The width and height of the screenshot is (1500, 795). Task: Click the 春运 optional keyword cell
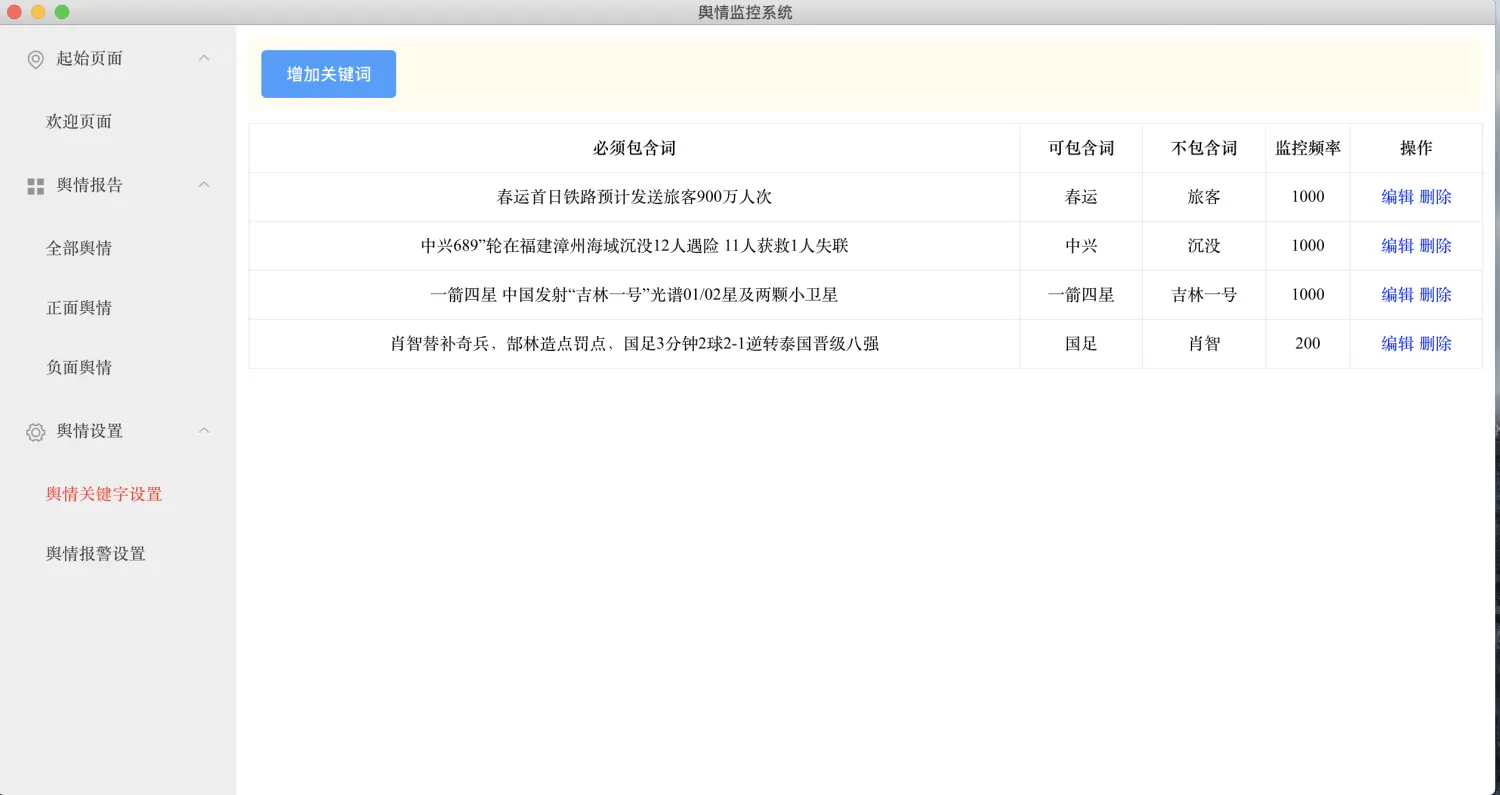(x=1081, y=197)
